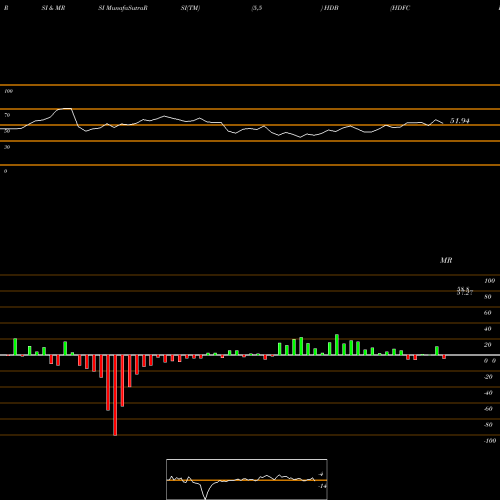Click the 40 label on MR axis

tap(488, 329)
